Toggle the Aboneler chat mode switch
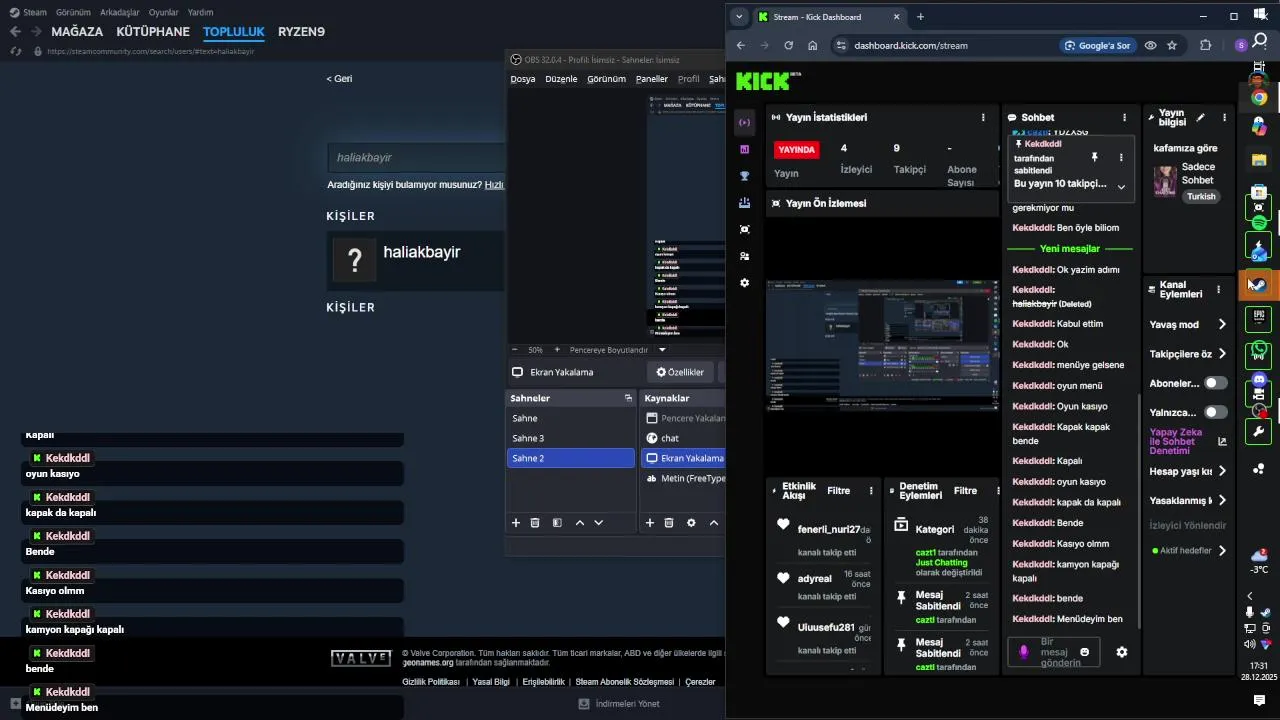1280x720 pixels. point(1216,383)
